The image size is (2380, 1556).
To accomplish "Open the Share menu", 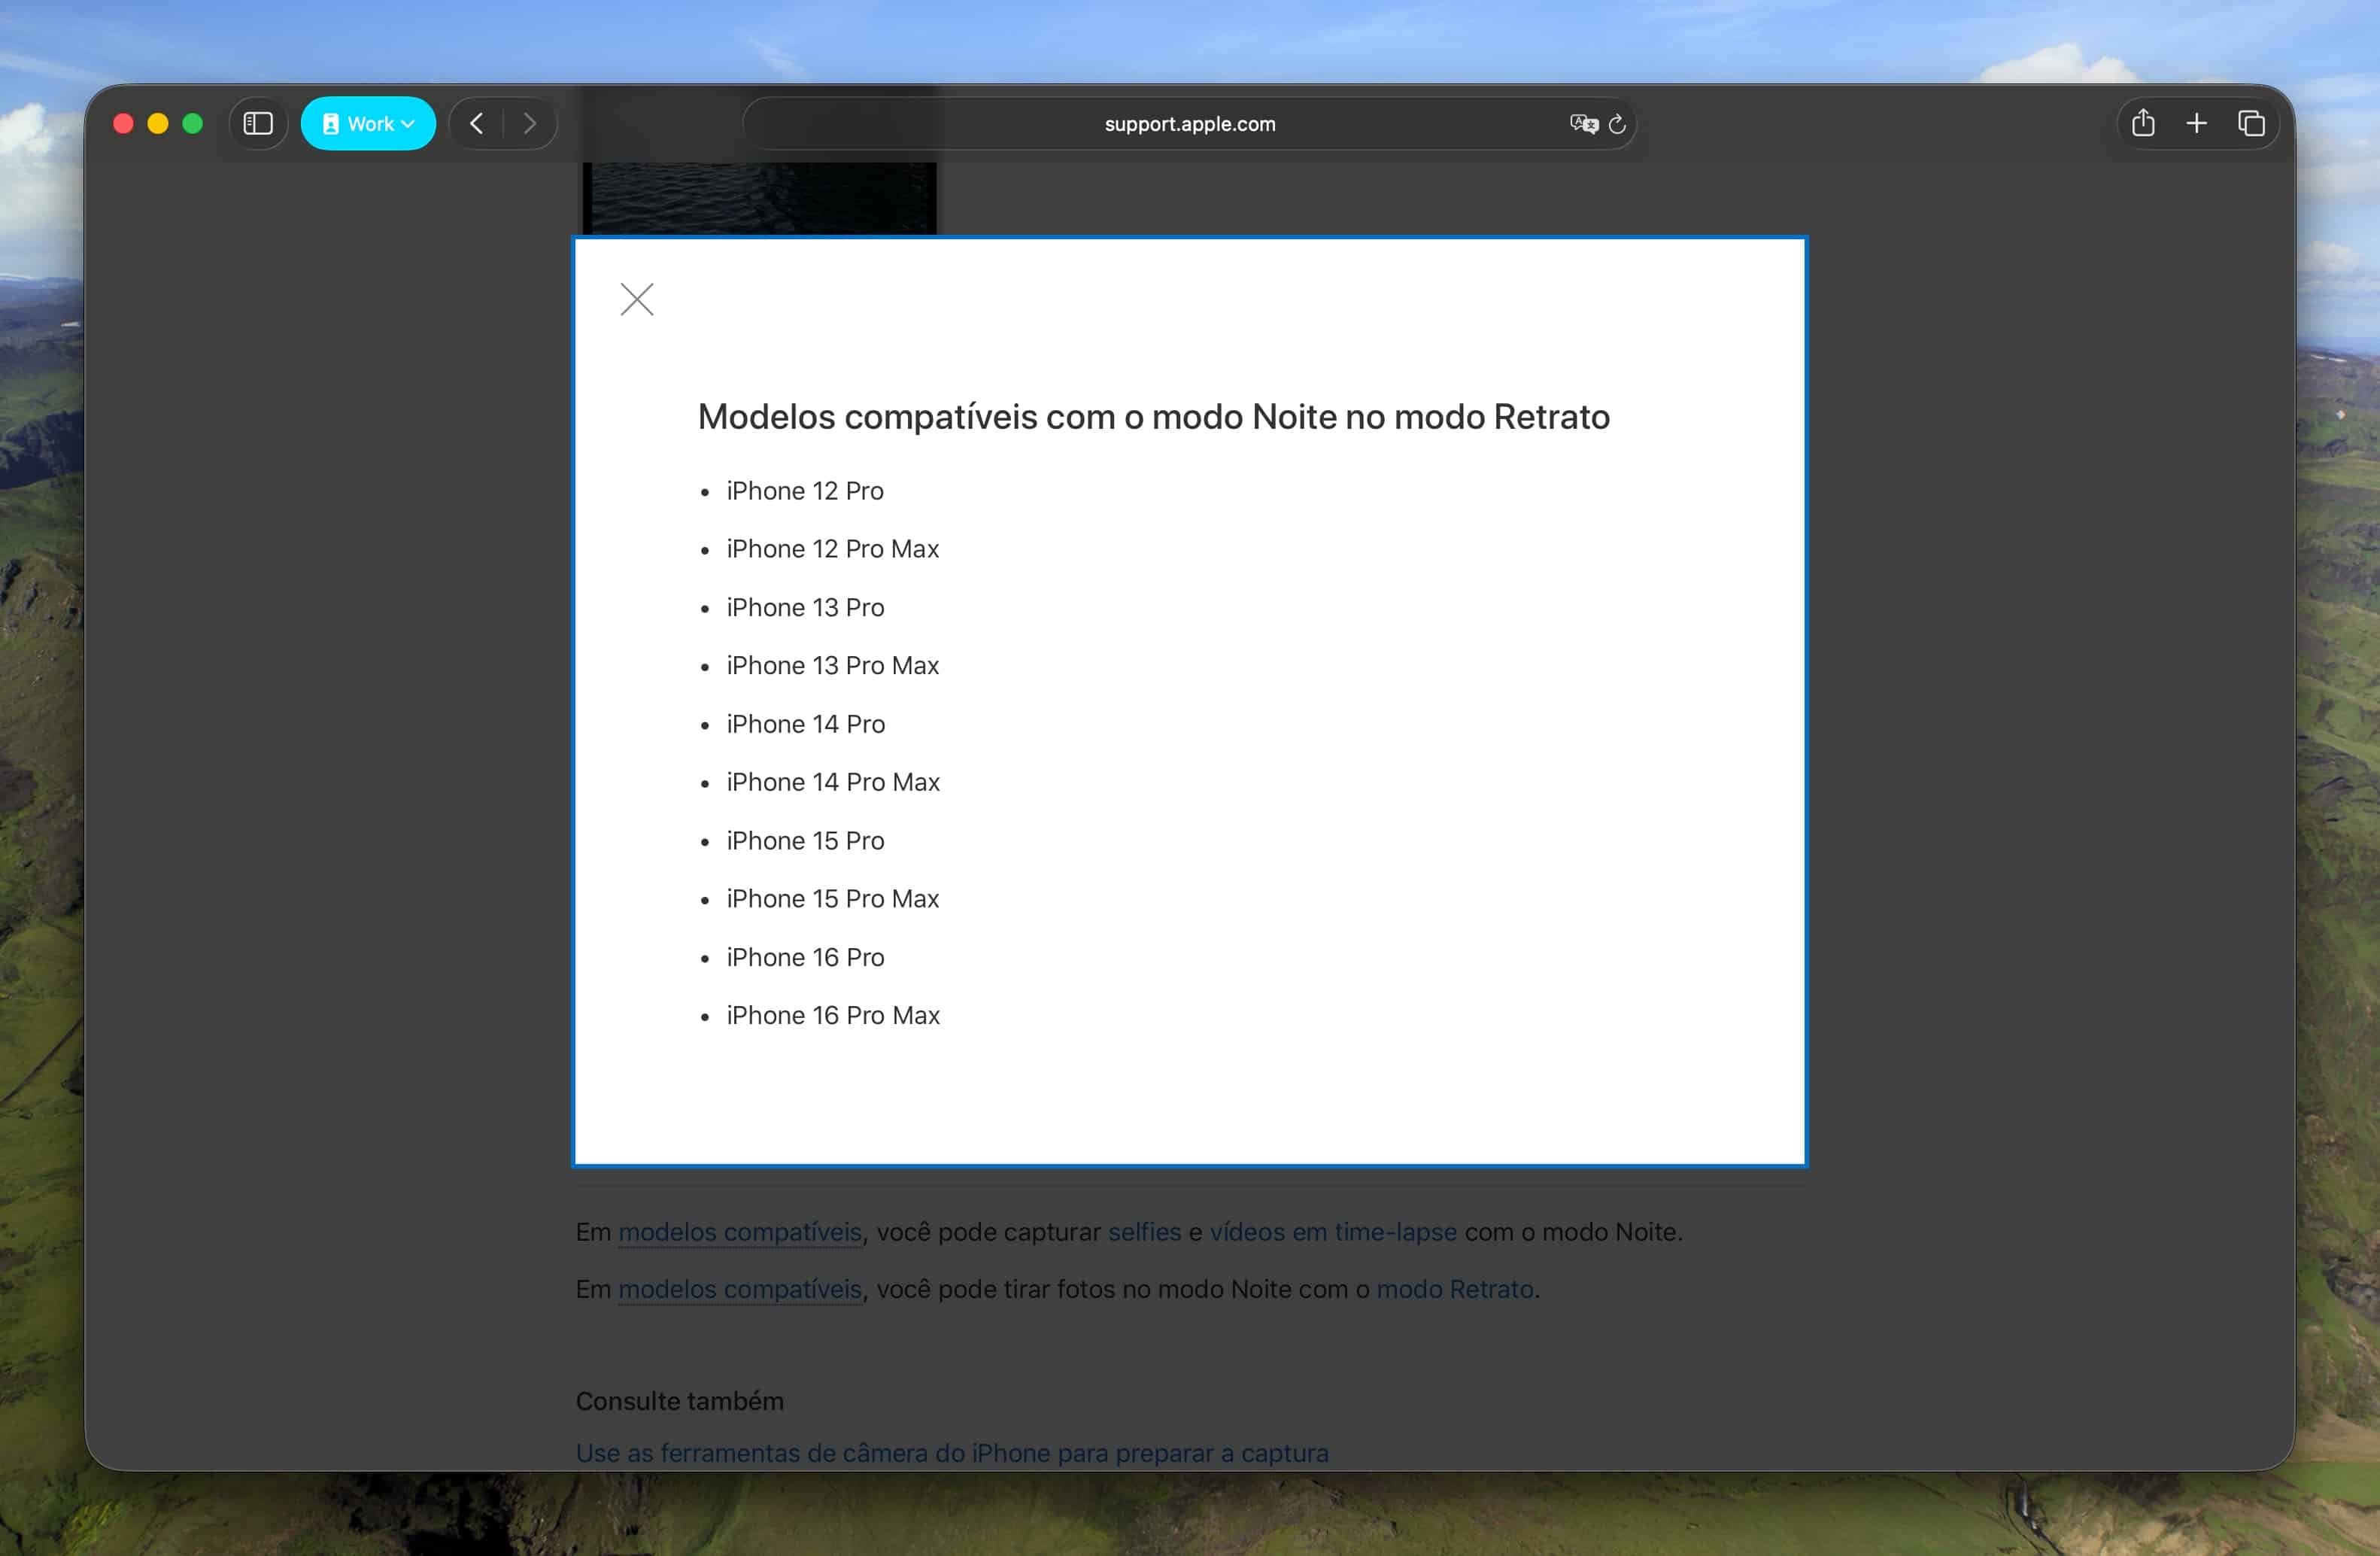I will tap(2142, 123).
